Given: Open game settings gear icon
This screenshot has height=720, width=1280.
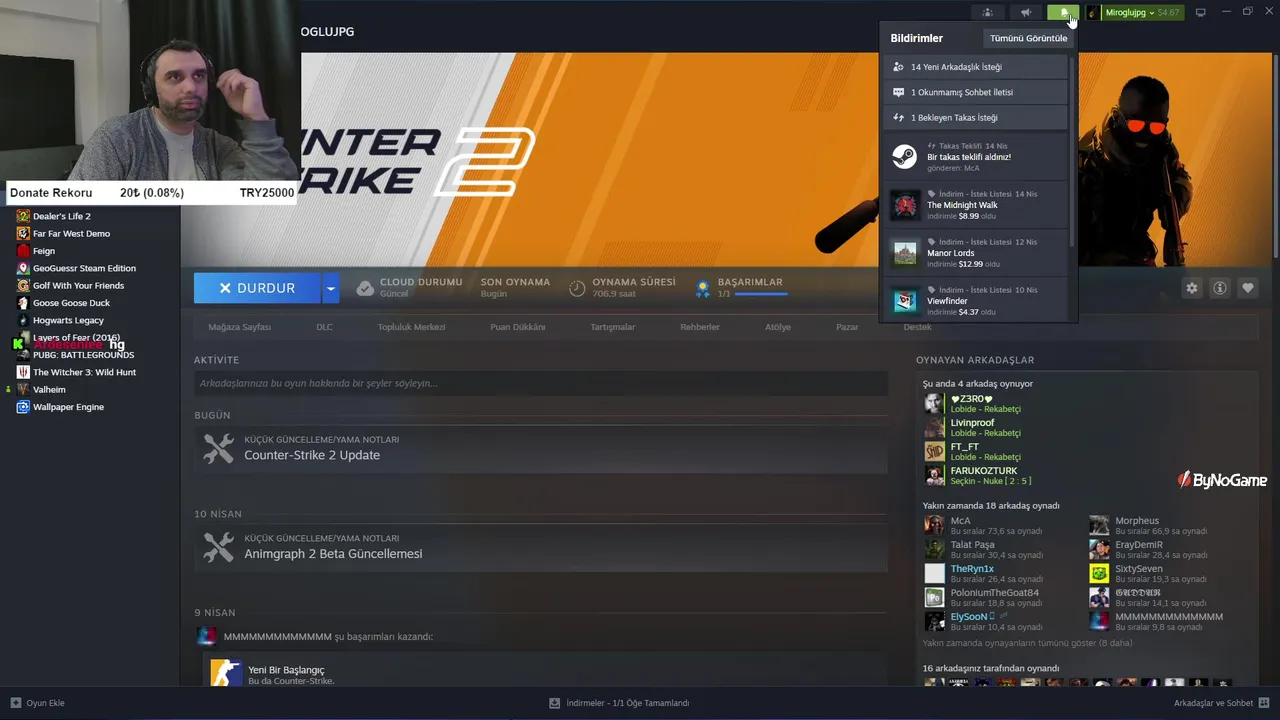Looking at the screenshot, I should click(1192, 288).
